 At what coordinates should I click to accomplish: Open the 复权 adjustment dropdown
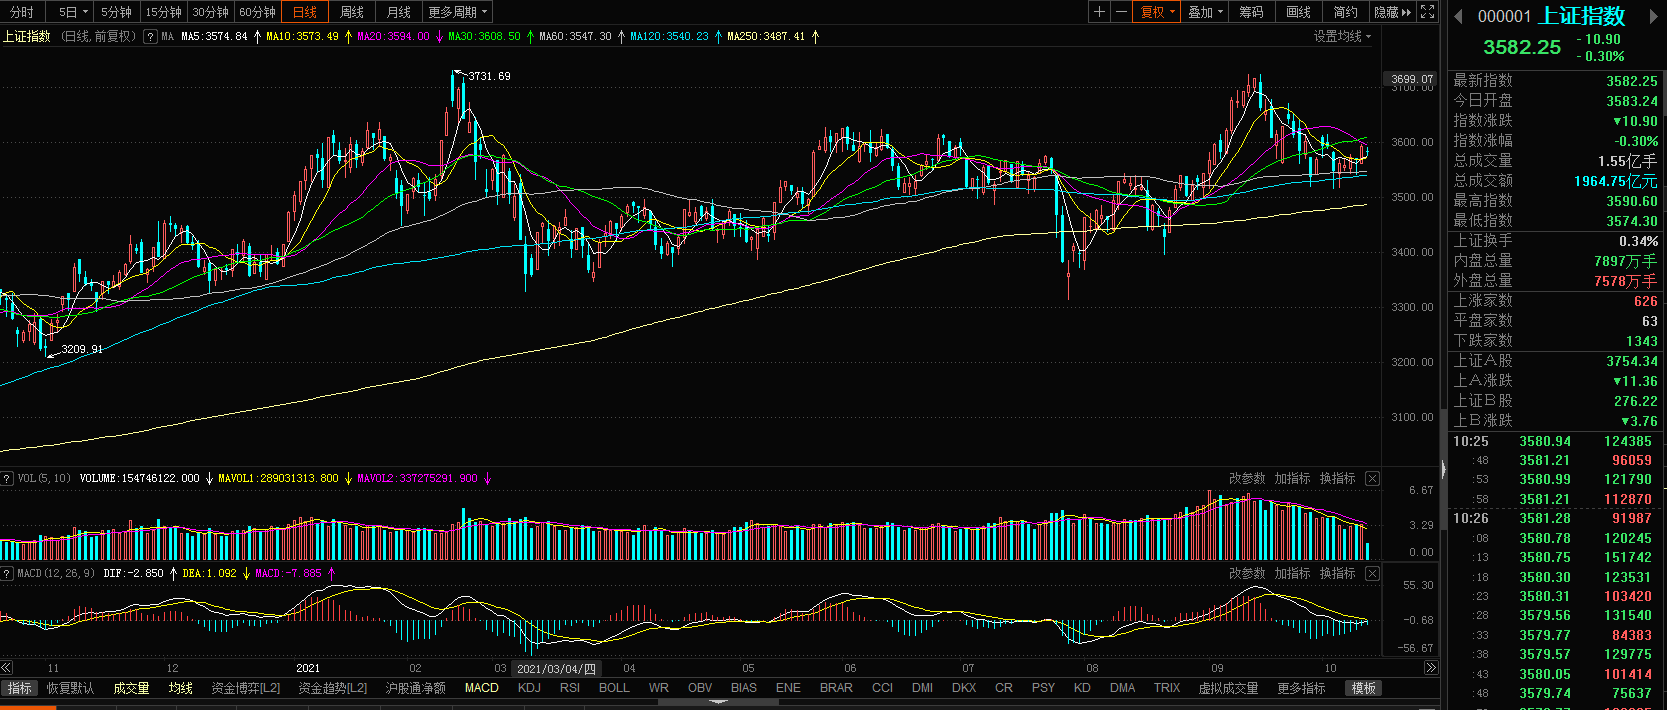coord(1158,12)
